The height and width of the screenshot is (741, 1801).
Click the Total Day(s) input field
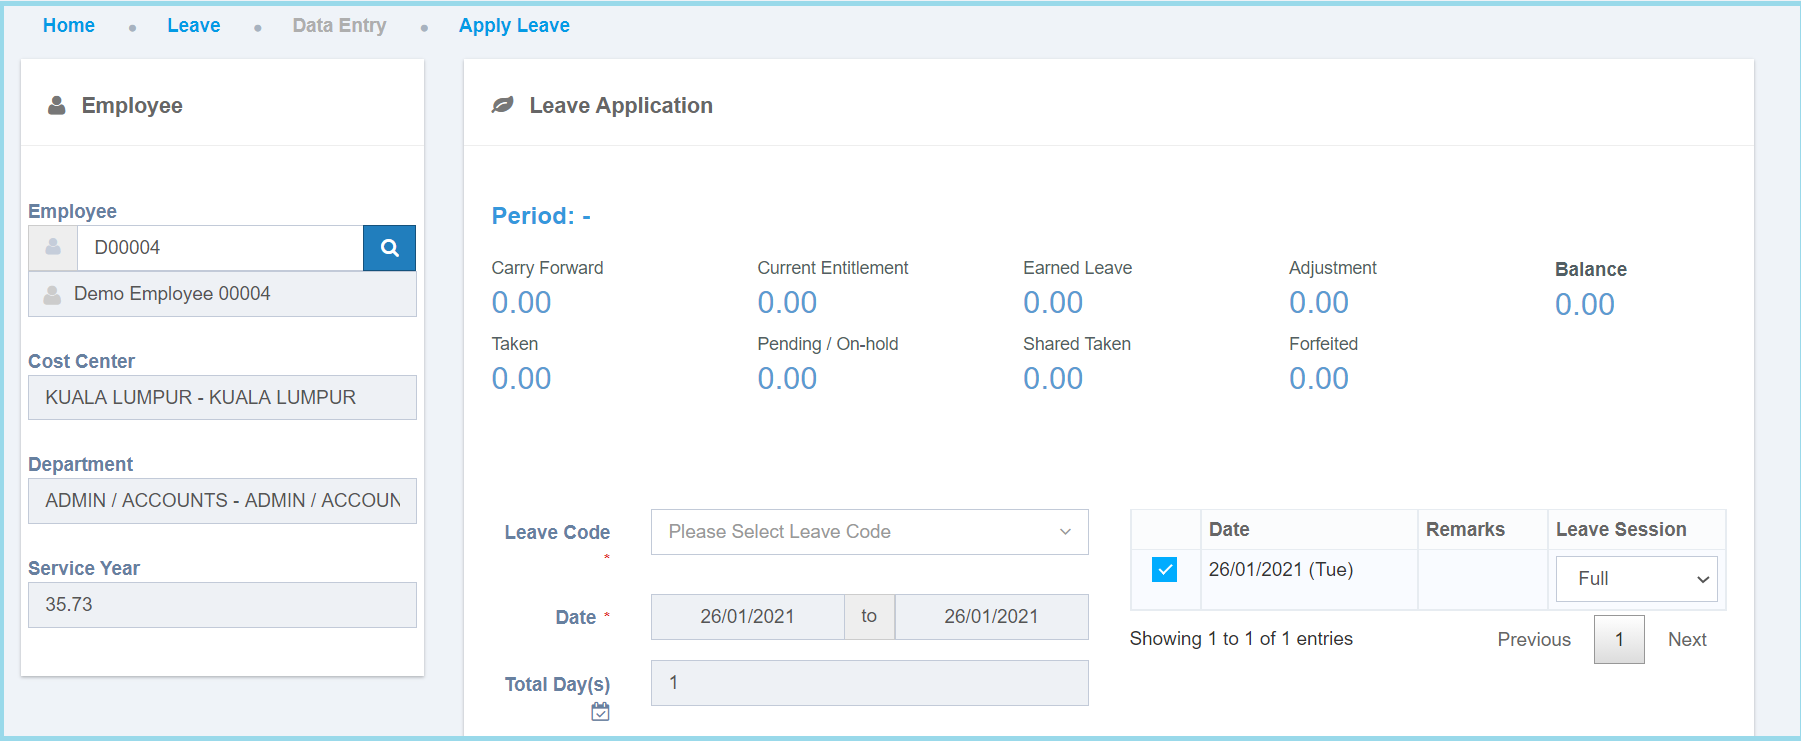(869, 683)
